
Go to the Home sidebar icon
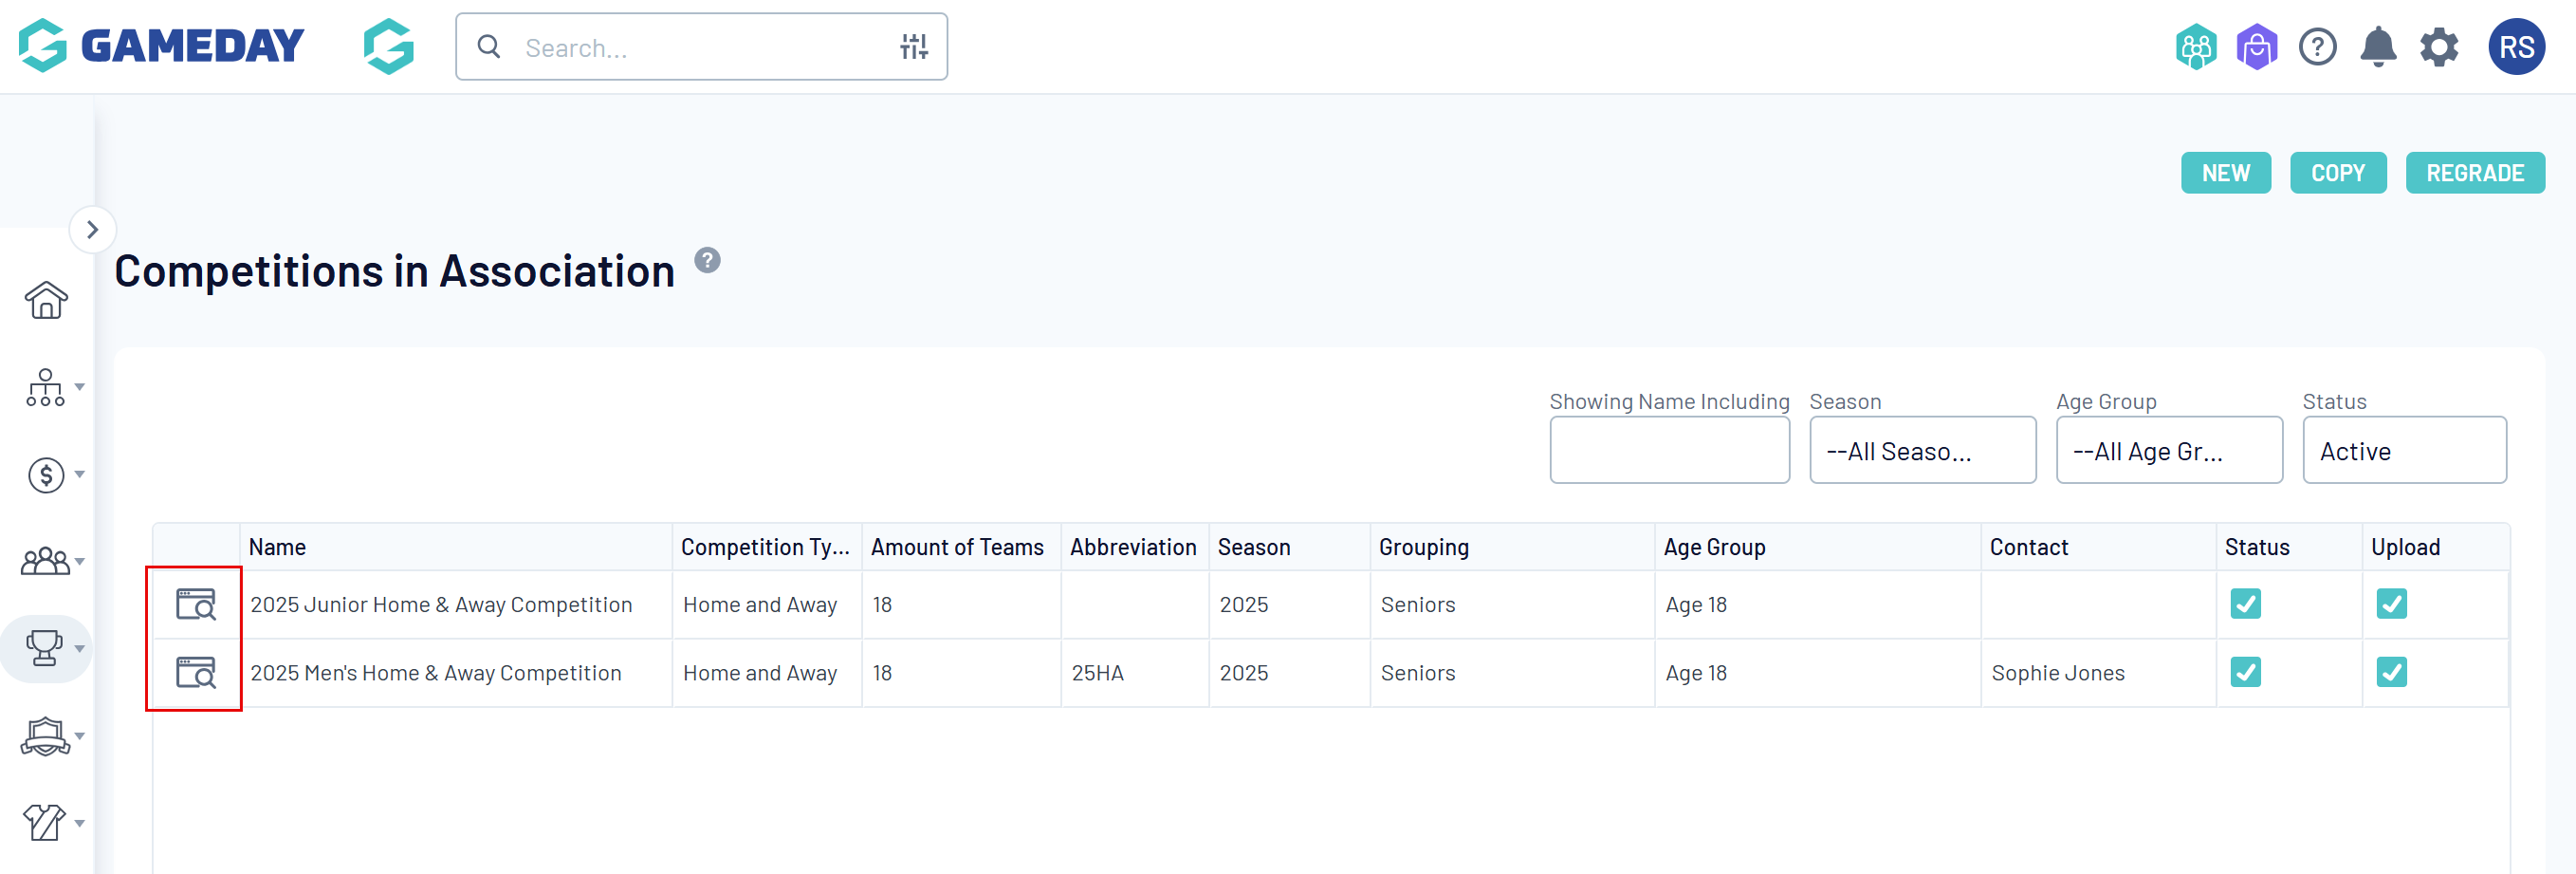click(46, 300)
